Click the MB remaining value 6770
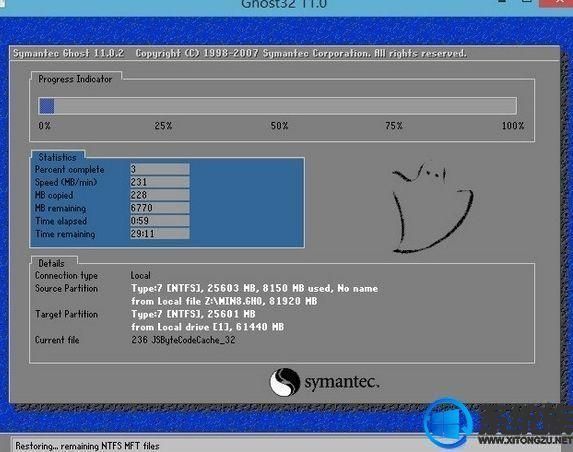The height and width of the screenshot is (452, 573). (160, 208)
